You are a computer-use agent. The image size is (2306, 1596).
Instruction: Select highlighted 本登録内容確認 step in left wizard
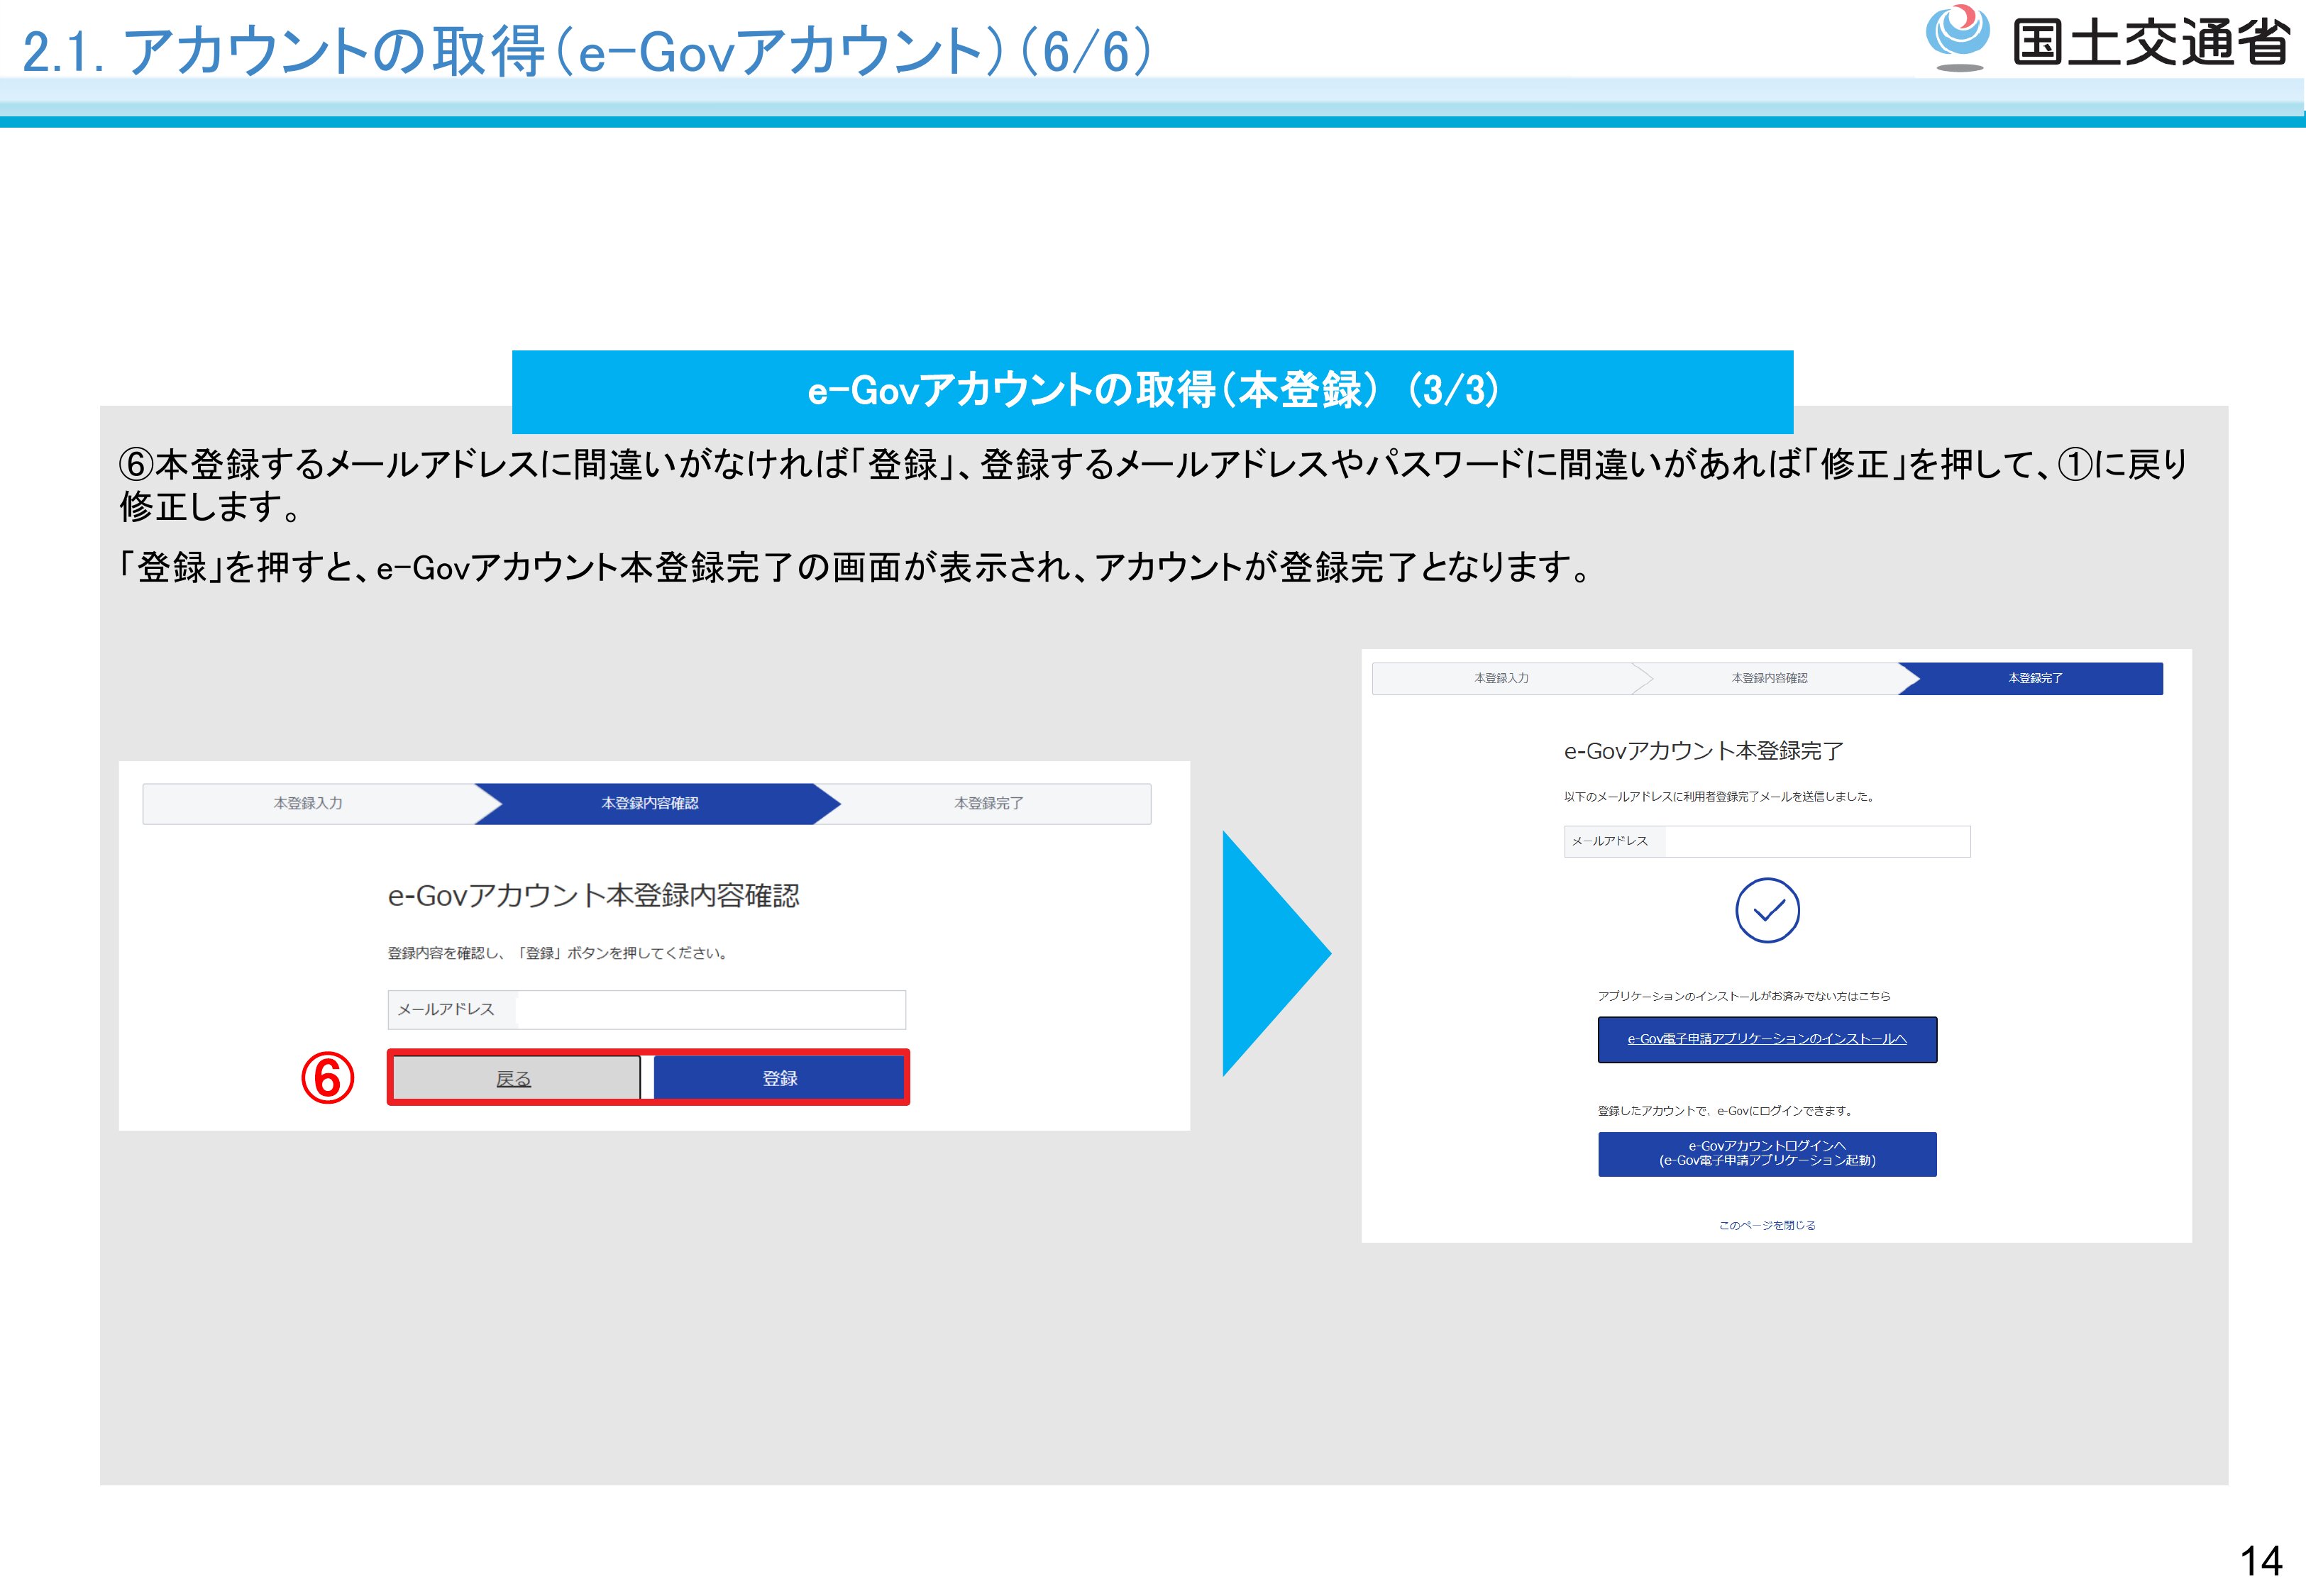tap(650, 803)
